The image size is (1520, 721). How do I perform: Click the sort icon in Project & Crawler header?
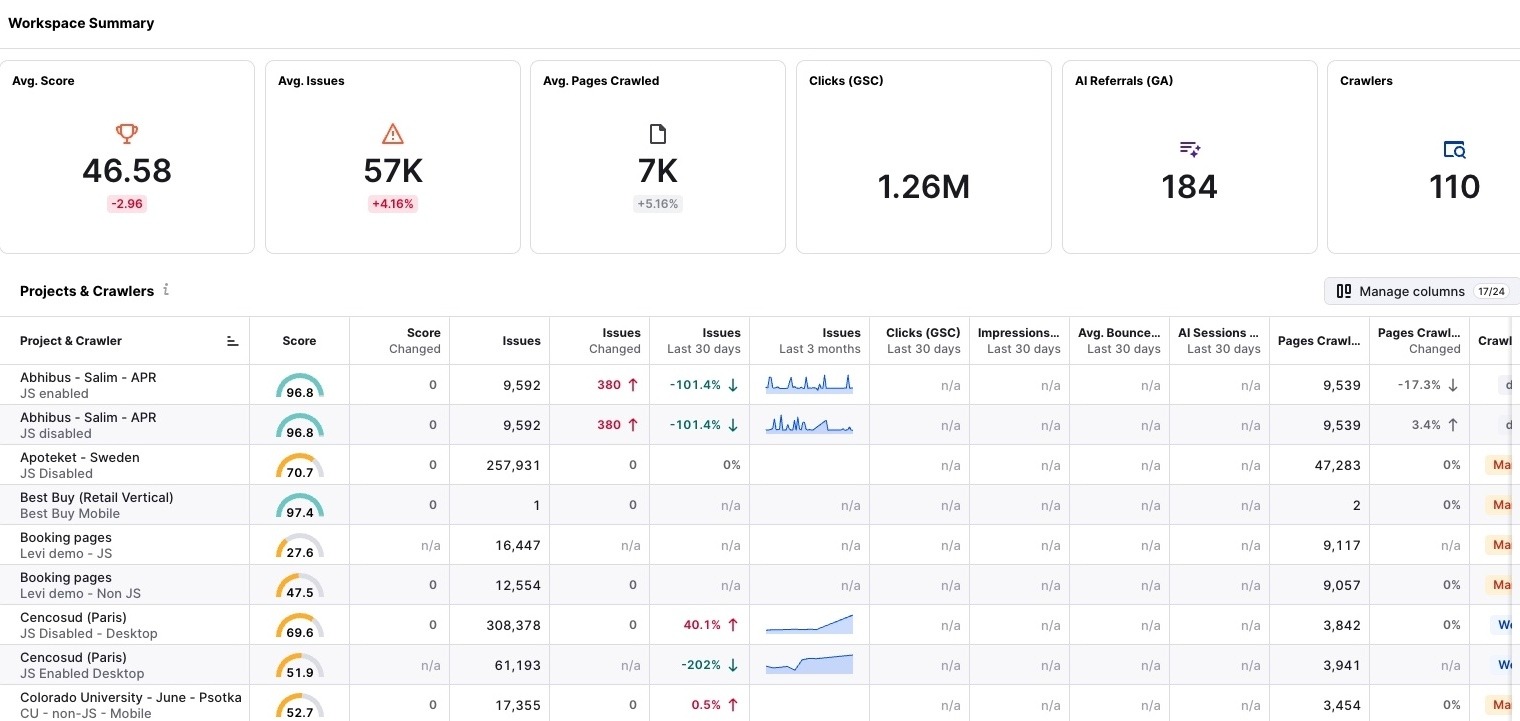pyautogui.click(x=233, y=341)
